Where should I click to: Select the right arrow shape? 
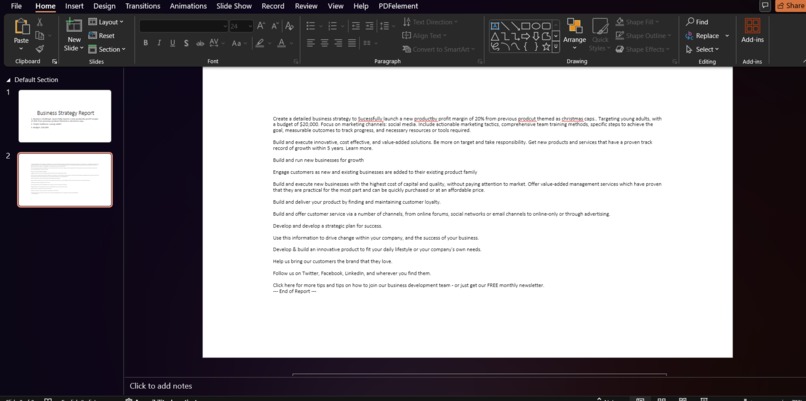click(x=525, y=37)
